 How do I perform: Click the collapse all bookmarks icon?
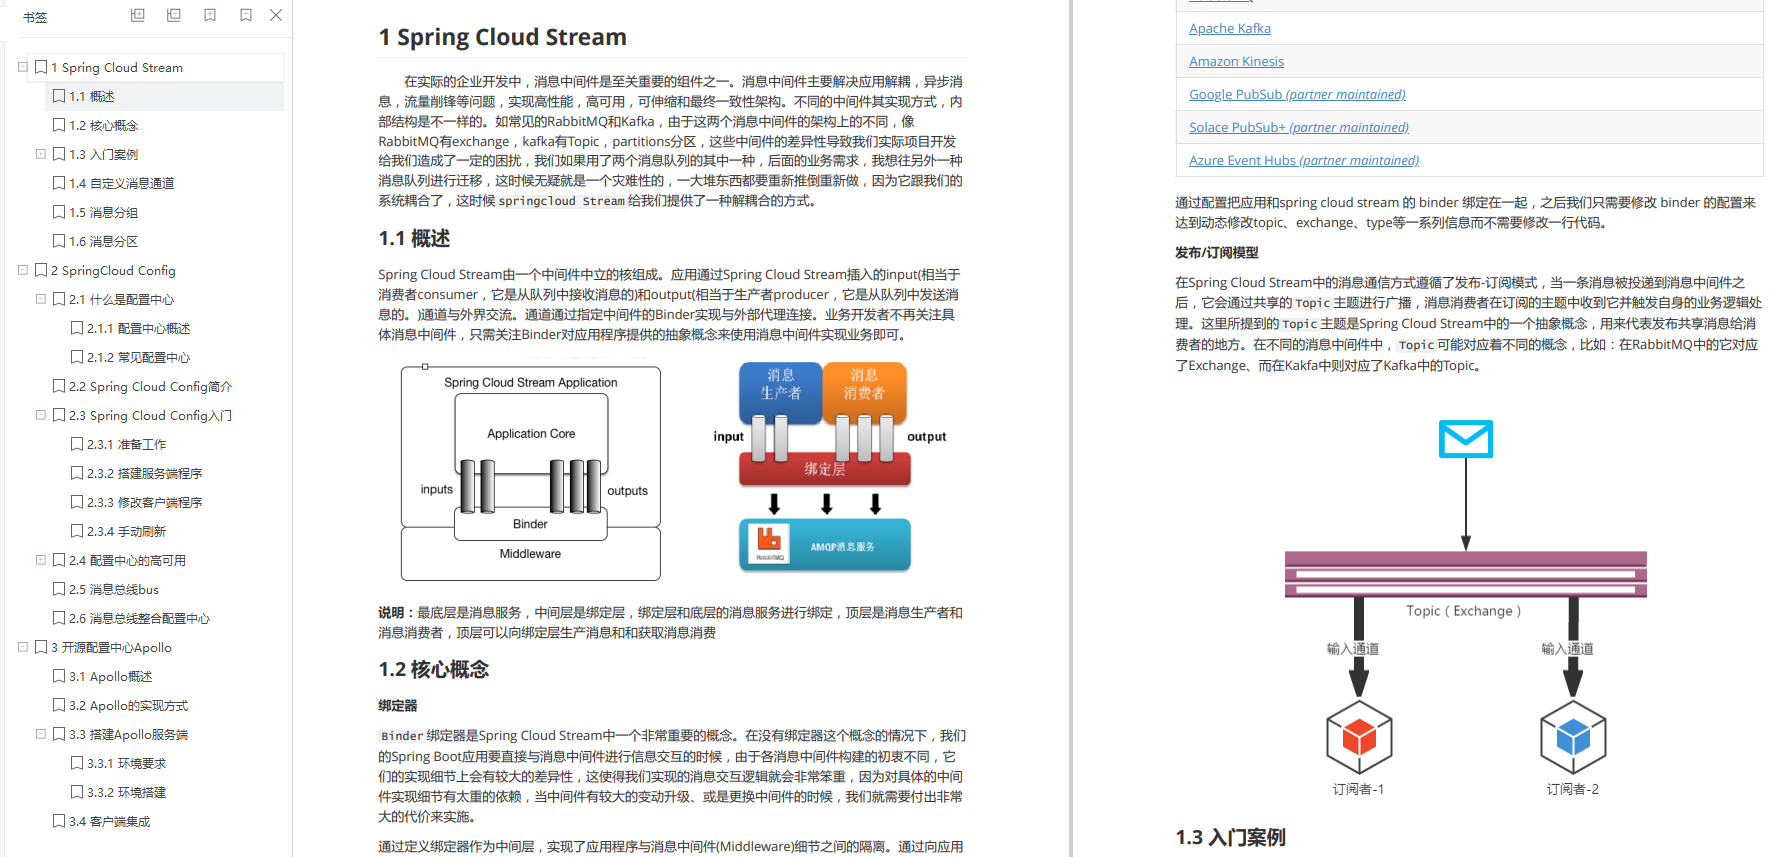coord(174,15)
